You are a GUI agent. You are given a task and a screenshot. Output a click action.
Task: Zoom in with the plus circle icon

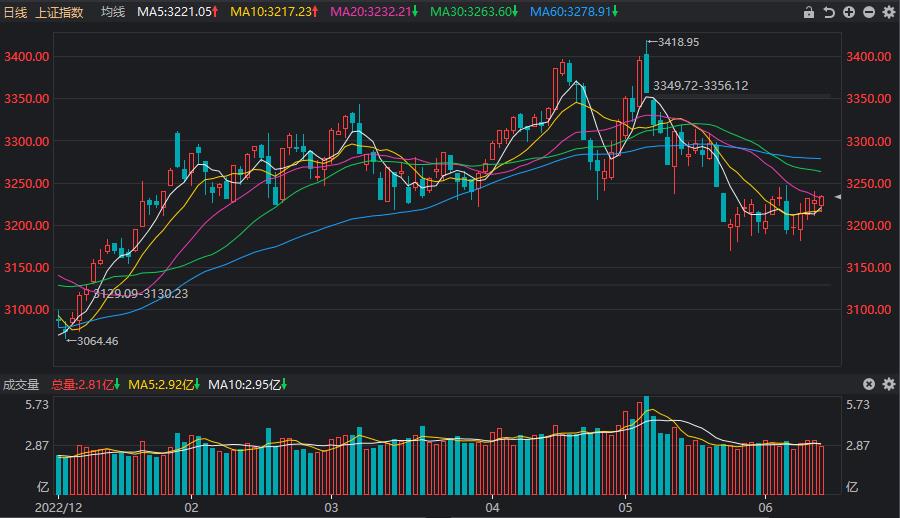pyautogui.click(x=849, y=12)
